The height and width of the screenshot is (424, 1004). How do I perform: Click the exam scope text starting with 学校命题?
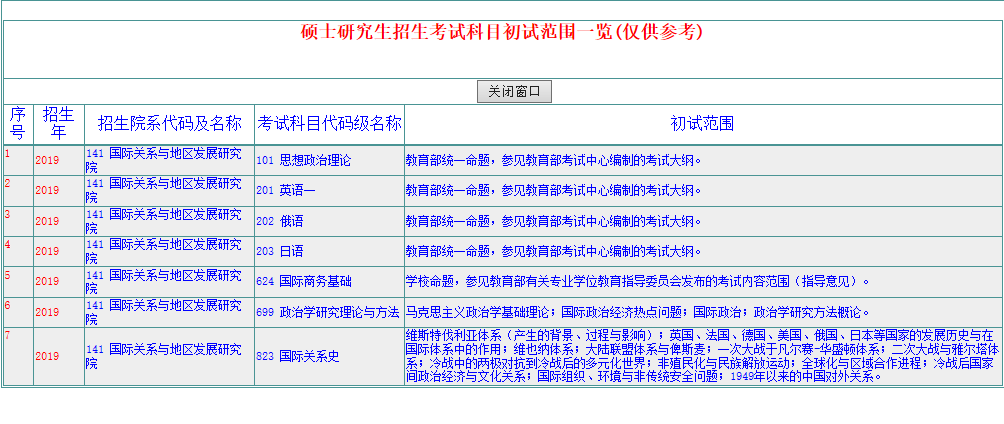638,281
